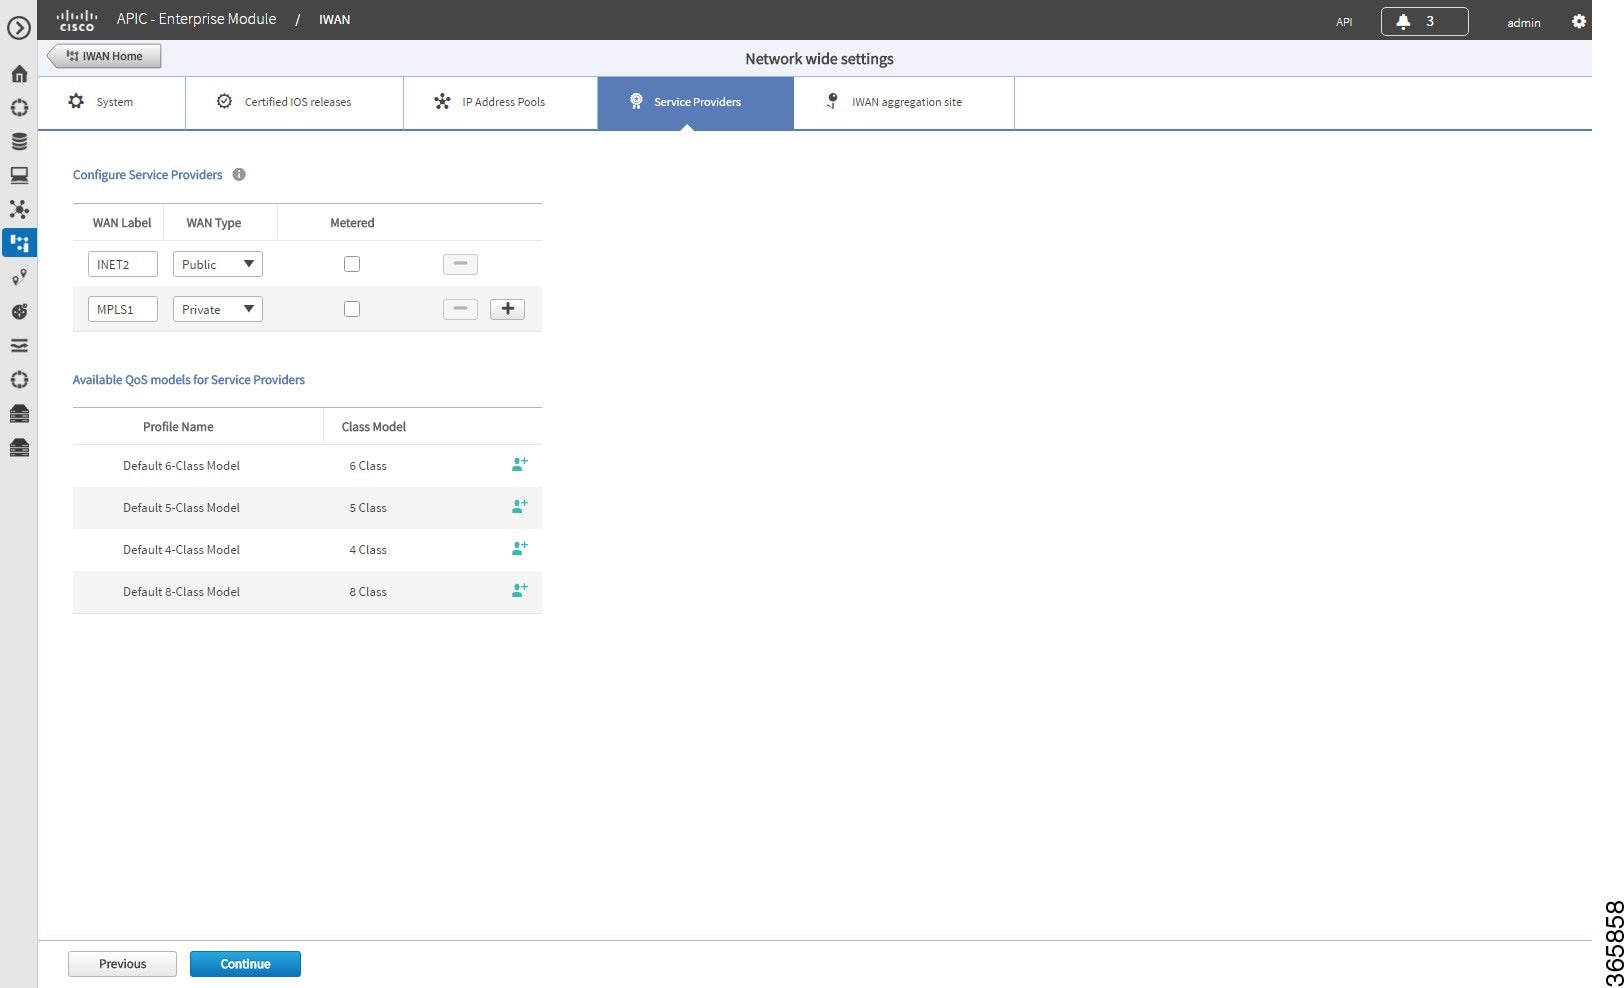Click the APIC - Enterprise Module title
Image resolution: width=1624 pixels, height=988 pixels.
click(x=196, y=19)
